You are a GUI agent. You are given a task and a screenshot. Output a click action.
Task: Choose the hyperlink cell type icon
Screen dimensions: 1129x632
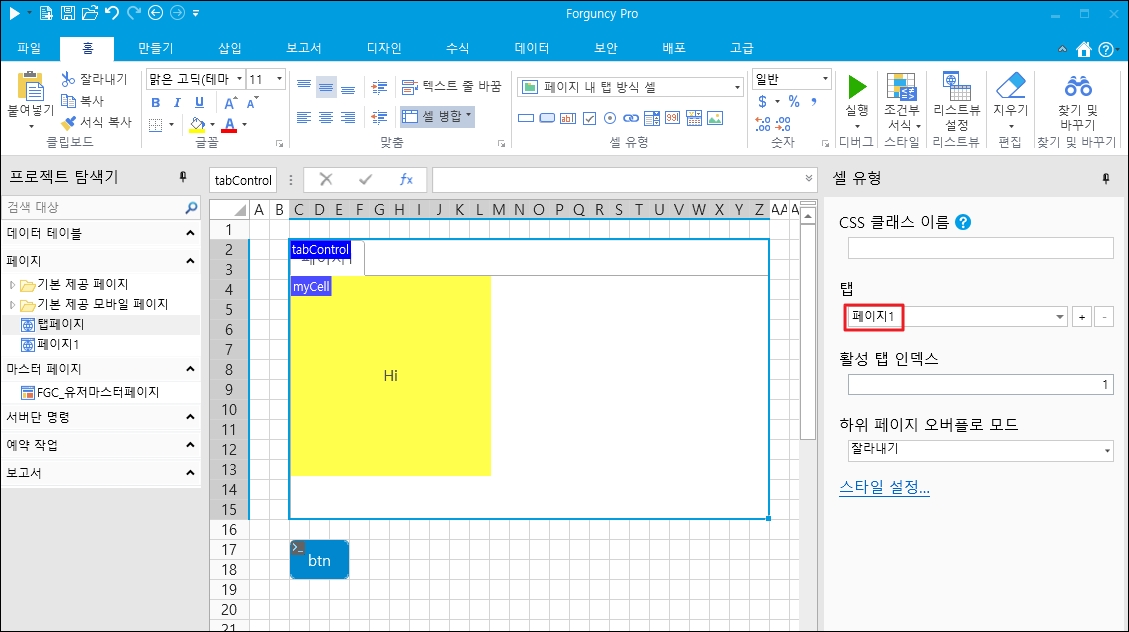(632, 118)
